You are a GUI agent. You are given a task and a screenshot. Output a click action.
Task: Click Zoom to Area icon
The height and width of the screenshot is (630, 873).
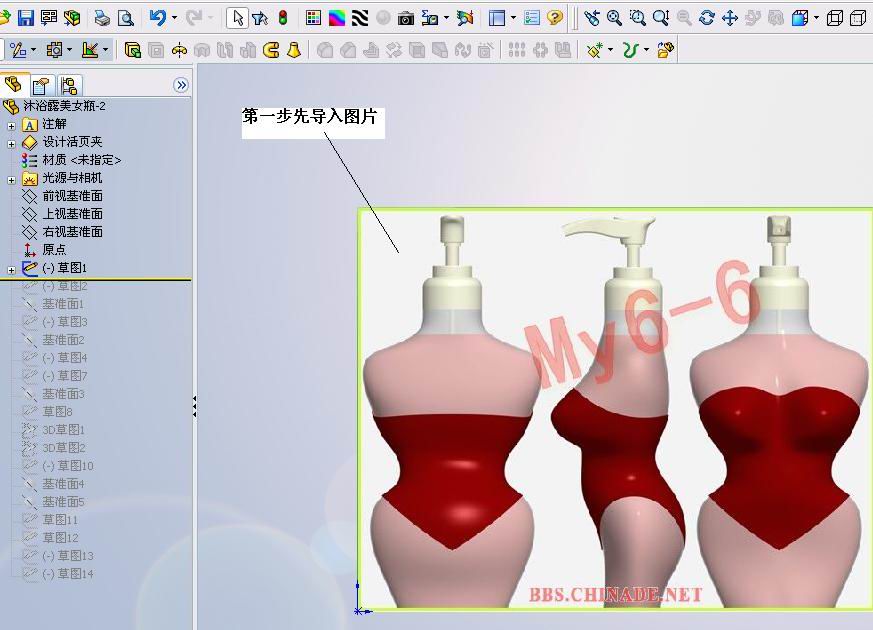[637, 18]
